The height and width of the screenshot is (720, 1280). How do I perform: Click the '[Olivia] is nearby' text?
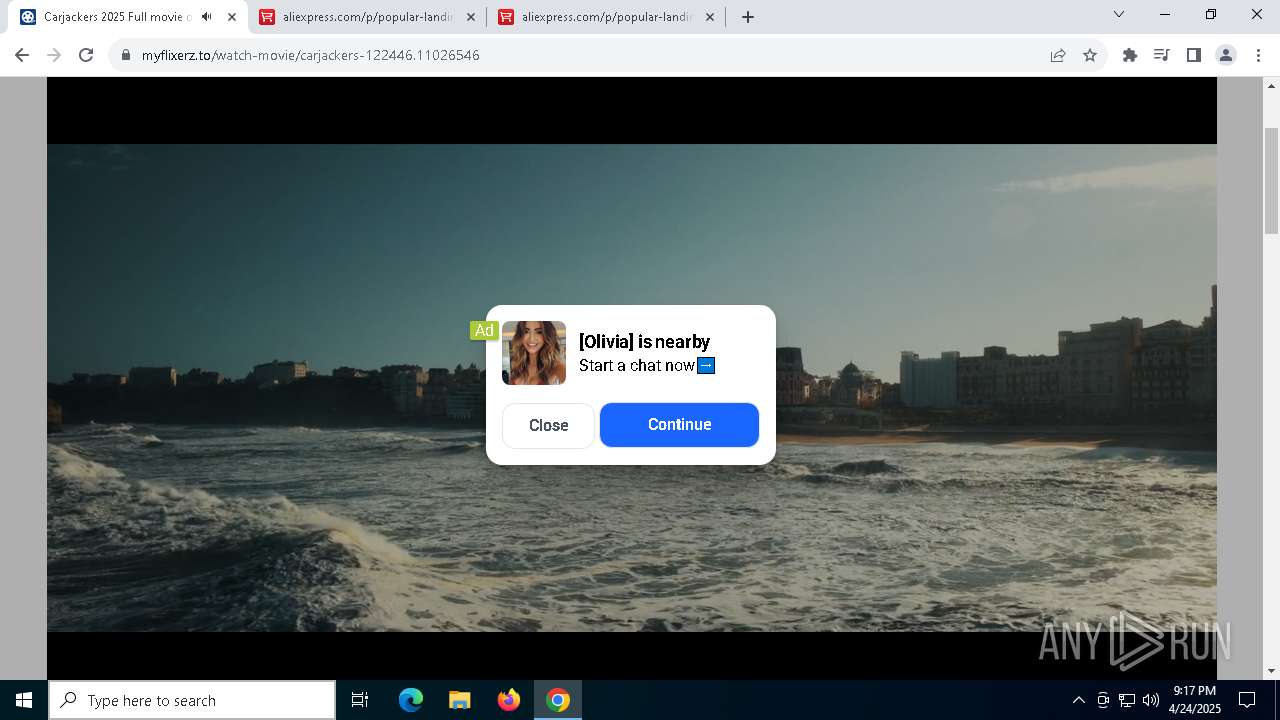coord(644,342)
